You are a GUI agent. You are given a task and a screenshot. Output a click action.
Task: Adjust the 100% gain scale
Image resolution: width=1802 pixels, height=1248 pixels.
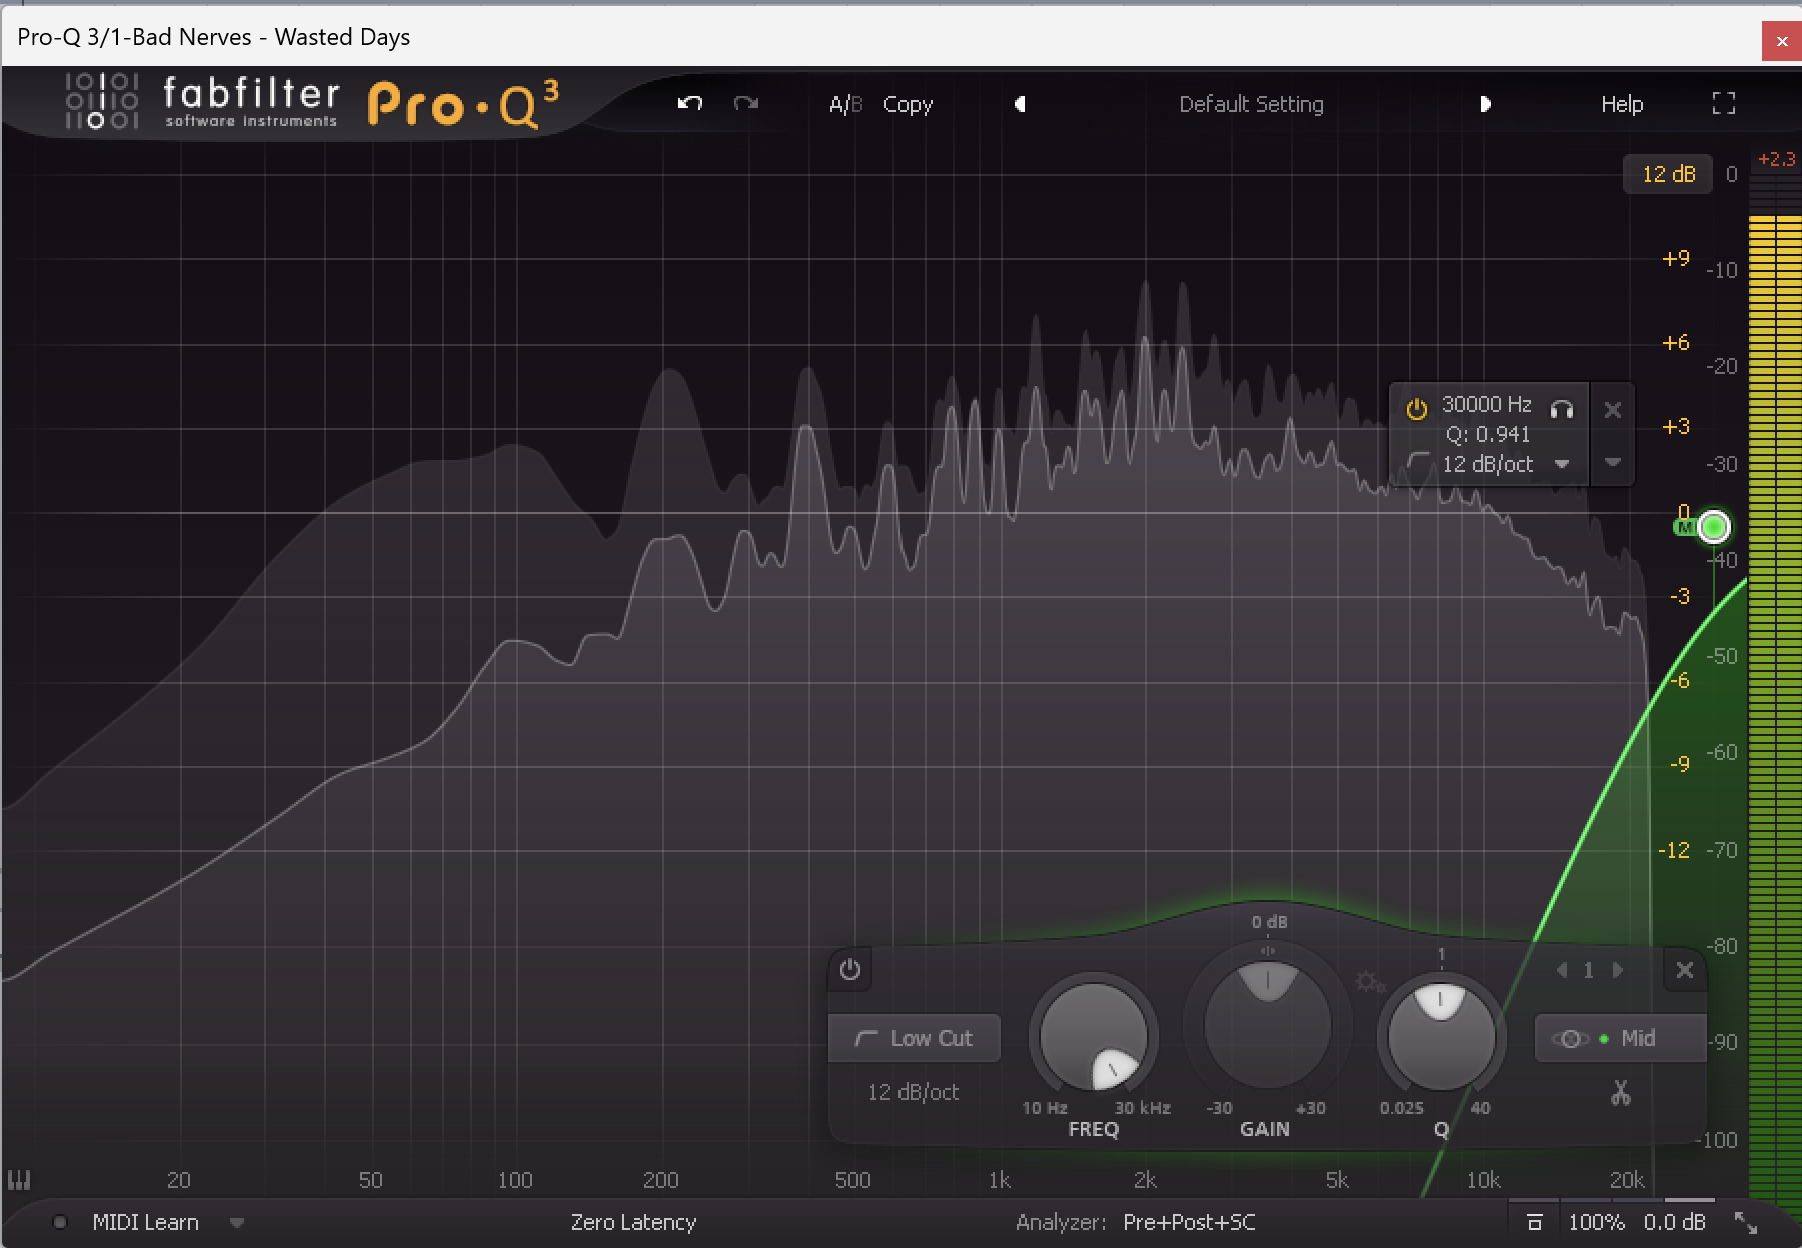1596,1222
